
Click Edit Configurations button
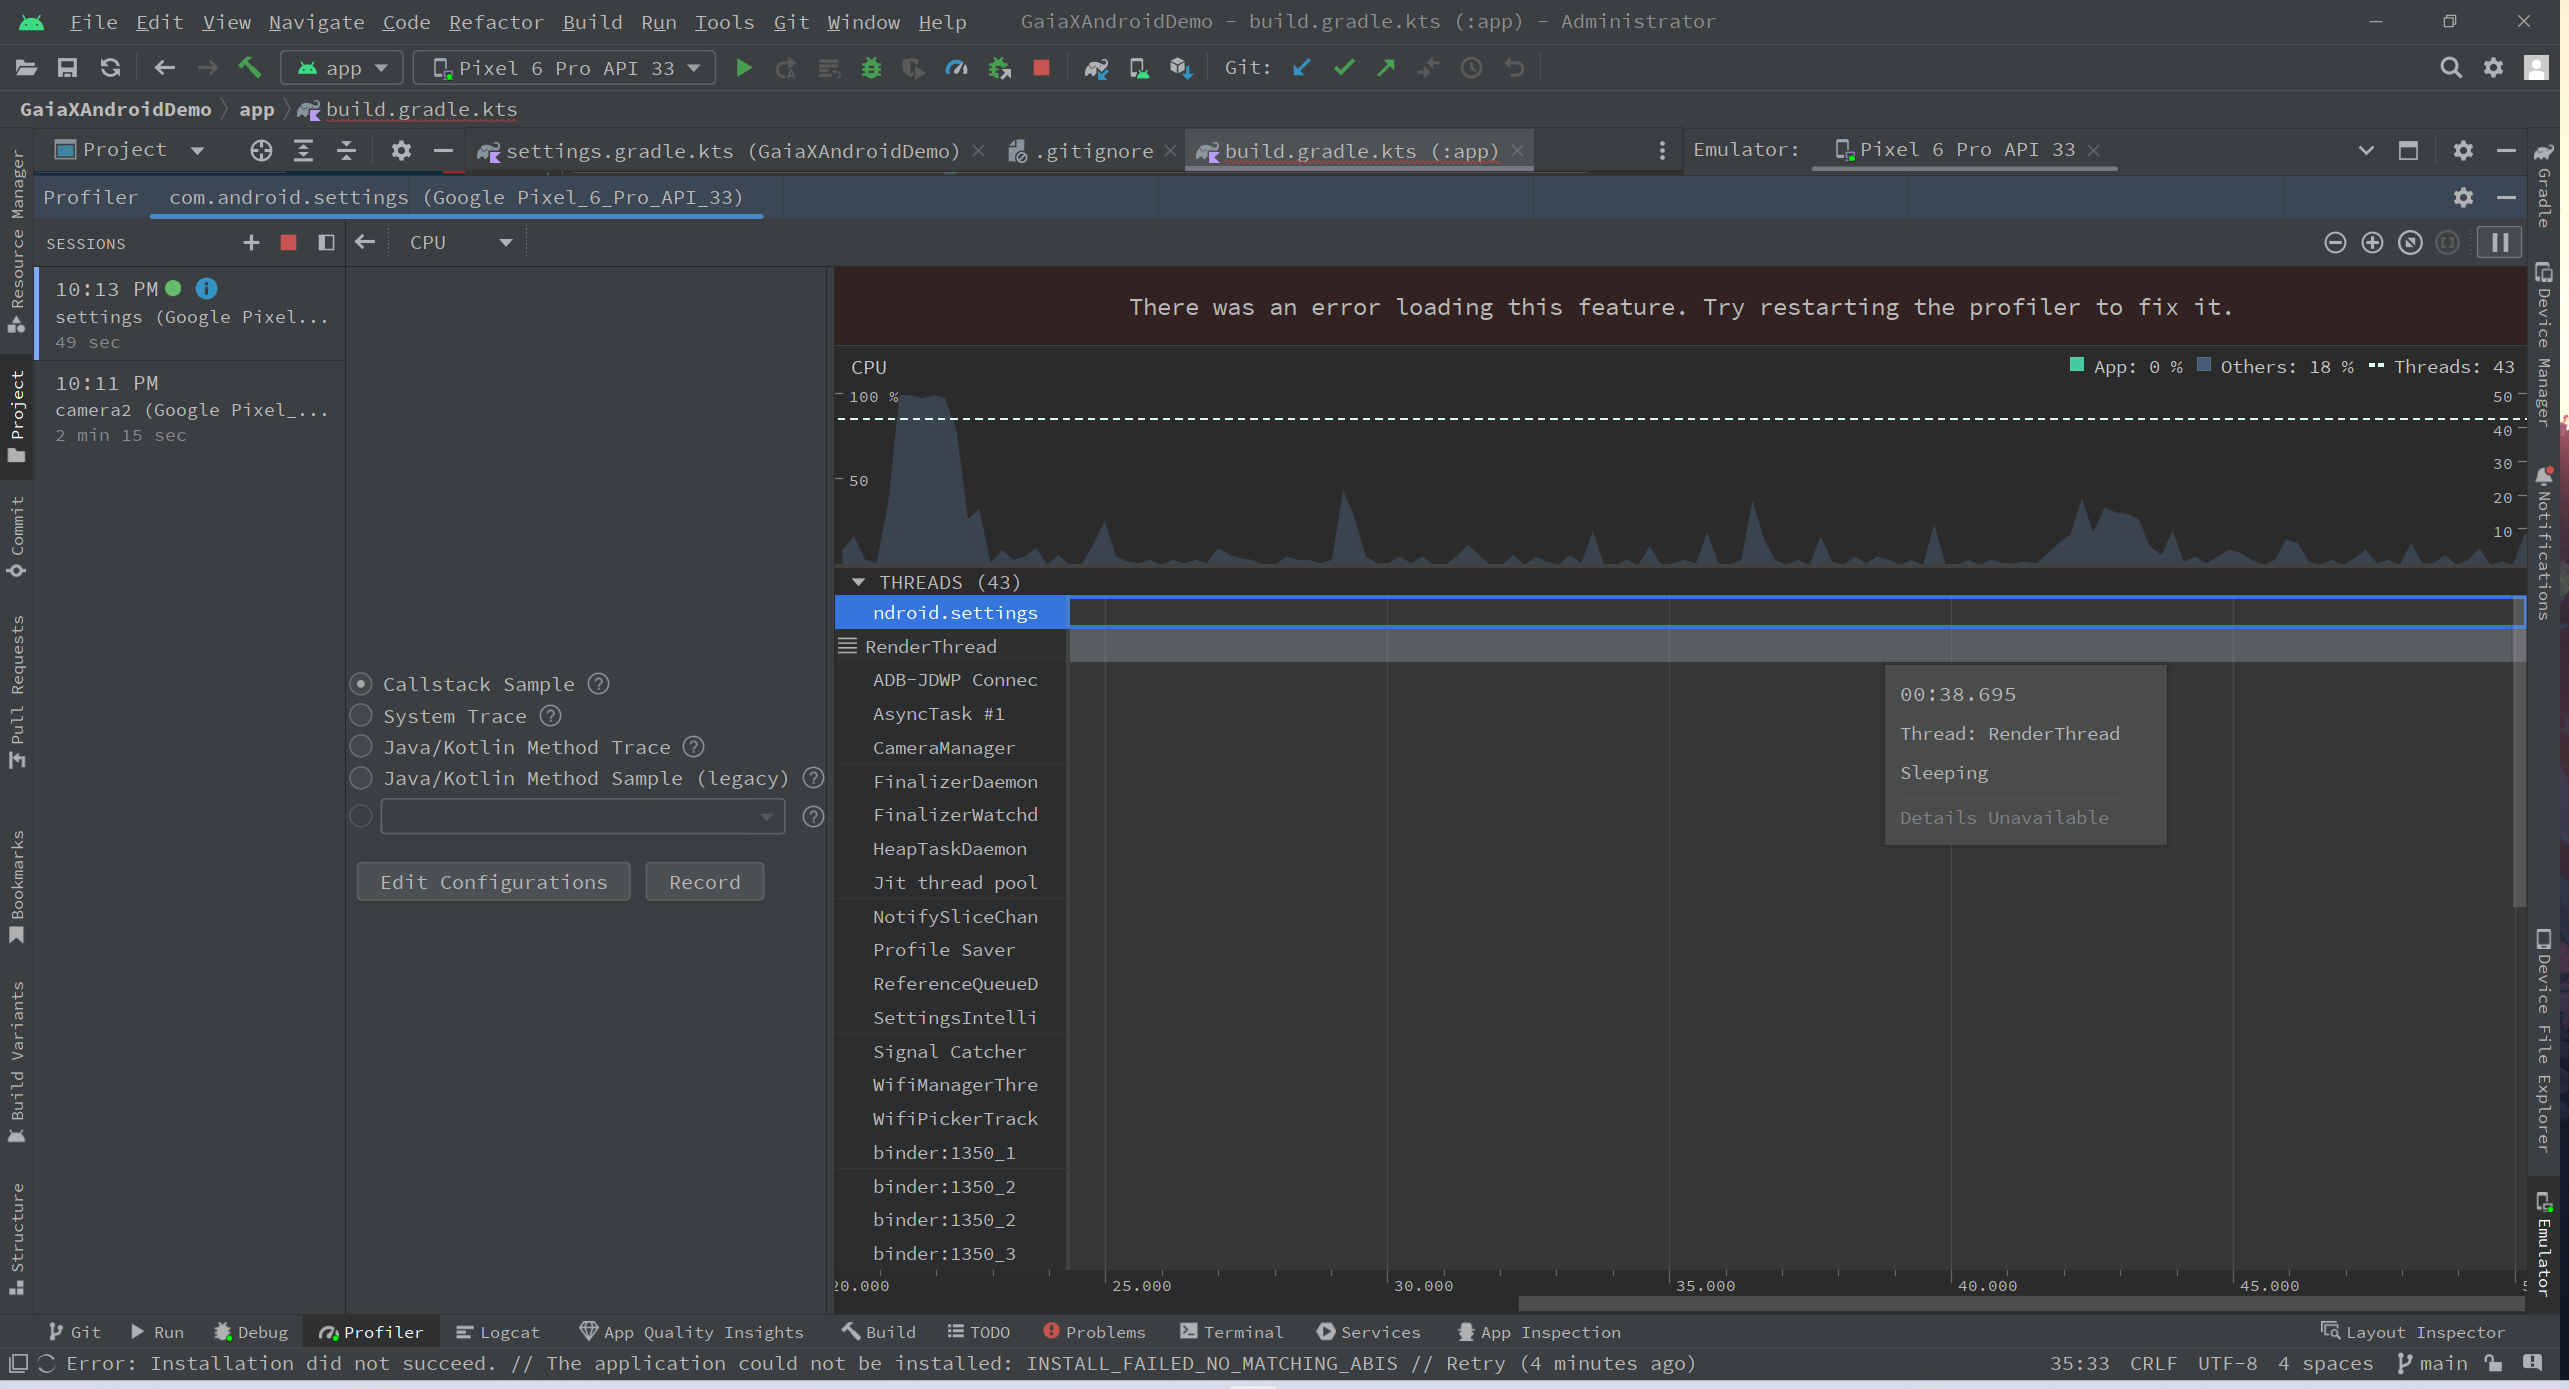[494, 882]
